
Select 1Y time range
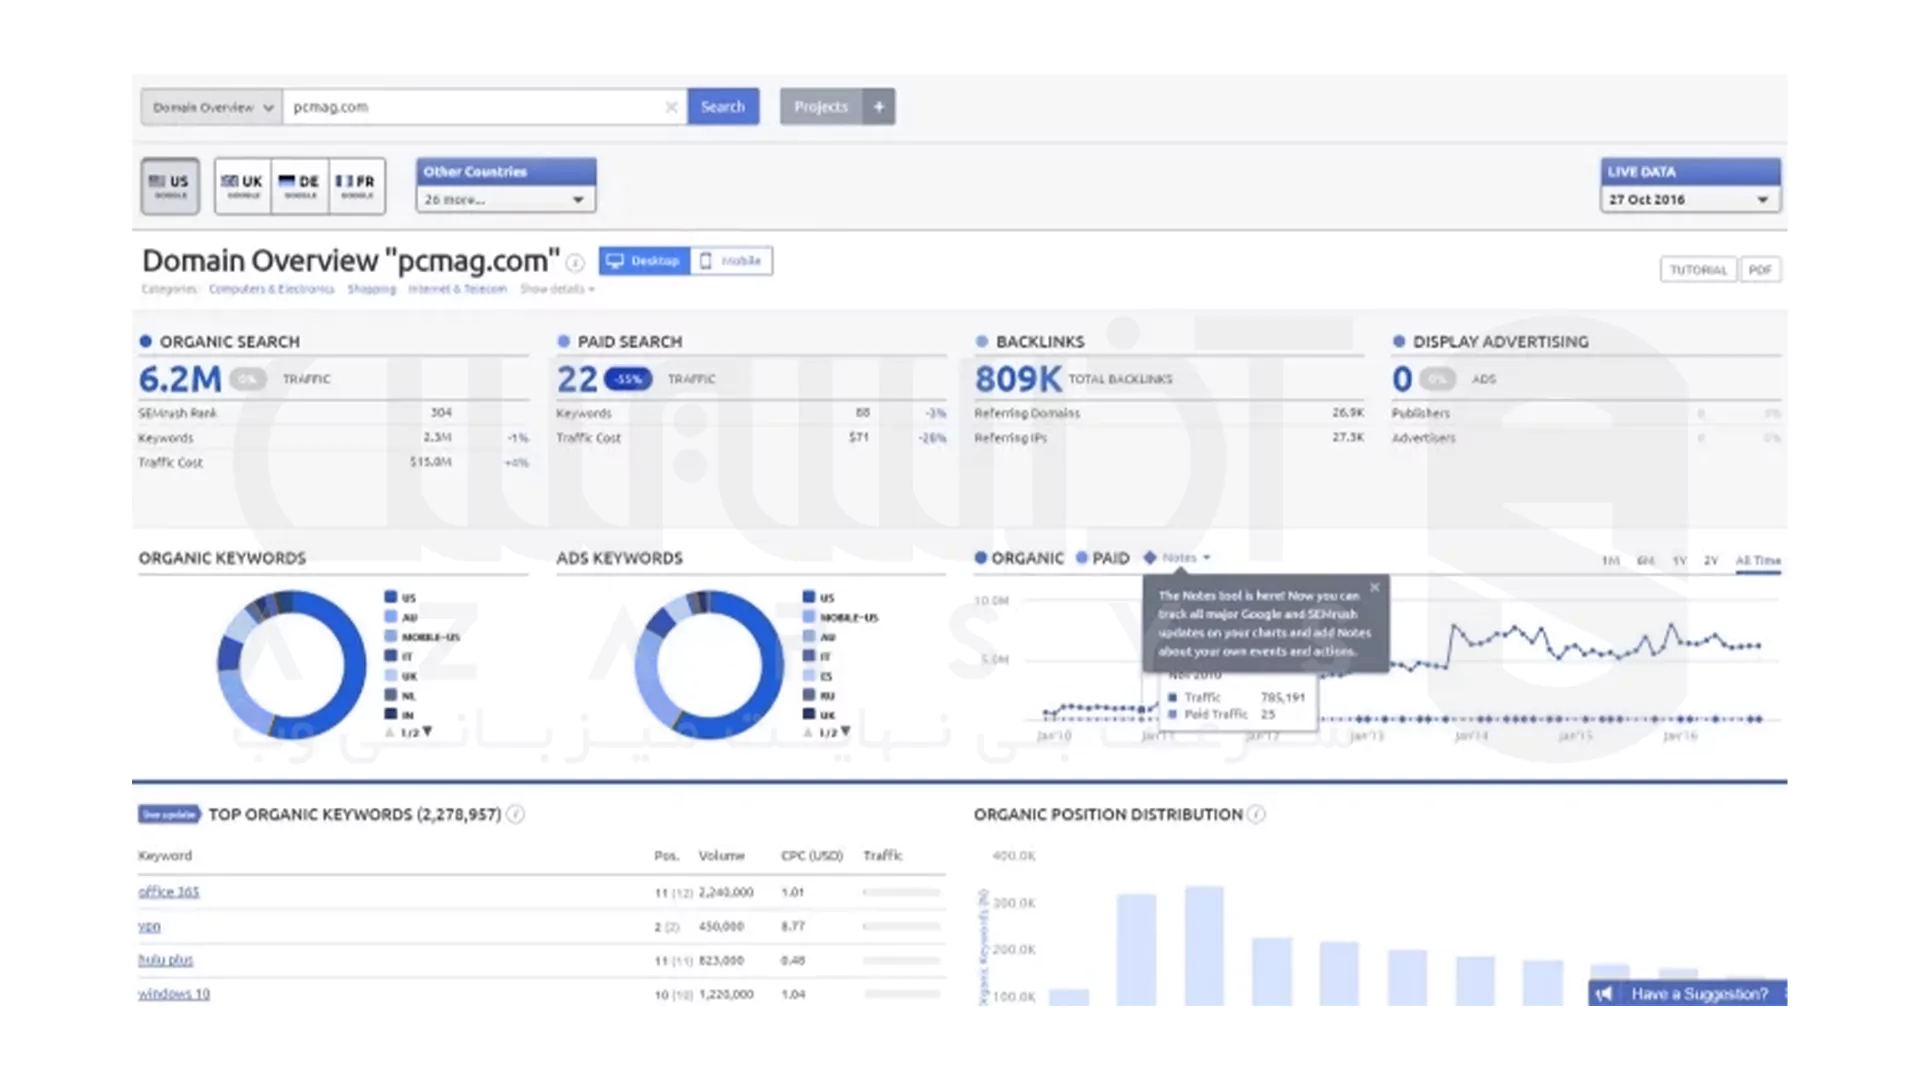coord(1679,561)
